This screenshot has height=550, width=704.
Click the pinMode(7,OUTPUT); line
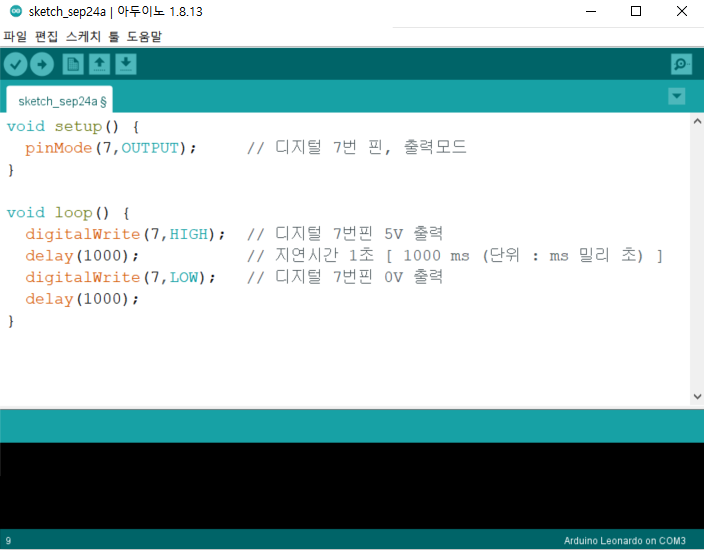click(110, 148)
